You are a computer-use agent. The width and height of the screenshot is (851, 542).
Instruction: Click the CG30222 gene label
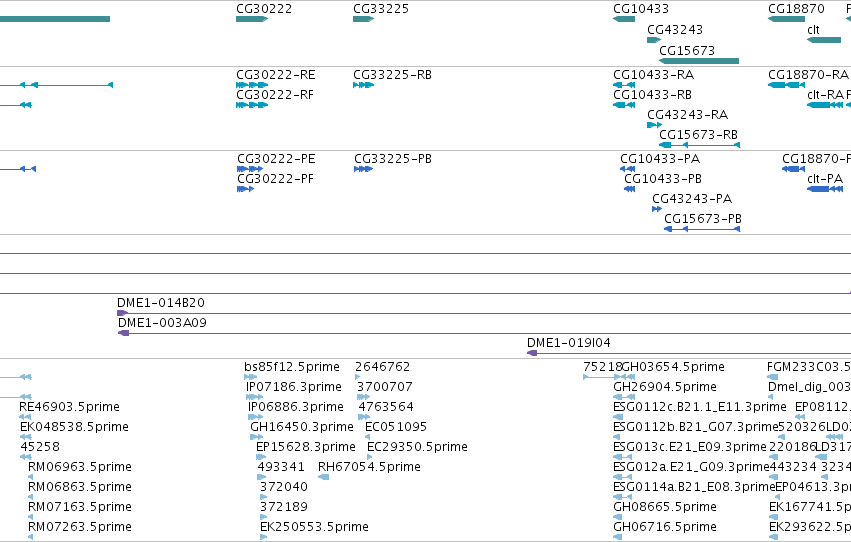tap(264, 9)
